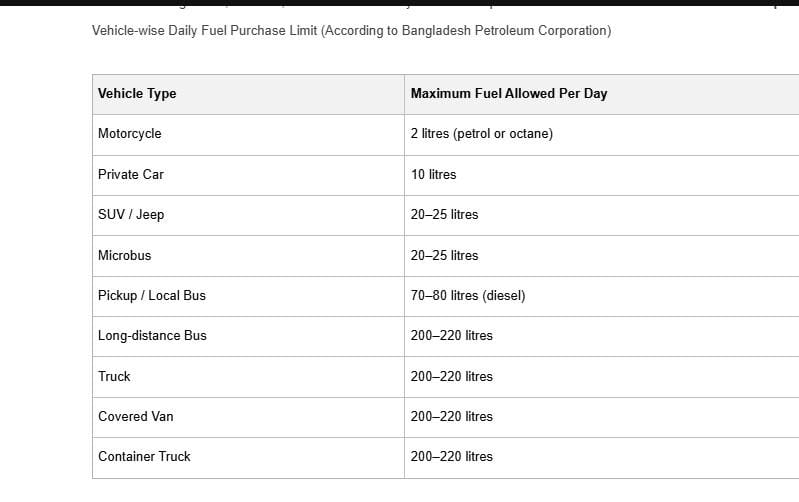The width and height of the screenshot is (799, 502).
Task: Select the Private Car cell
Action: click(x=131, y=174)
